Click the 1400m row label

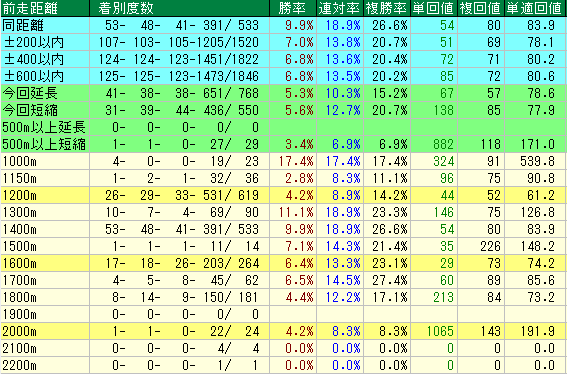pos(20,229)
